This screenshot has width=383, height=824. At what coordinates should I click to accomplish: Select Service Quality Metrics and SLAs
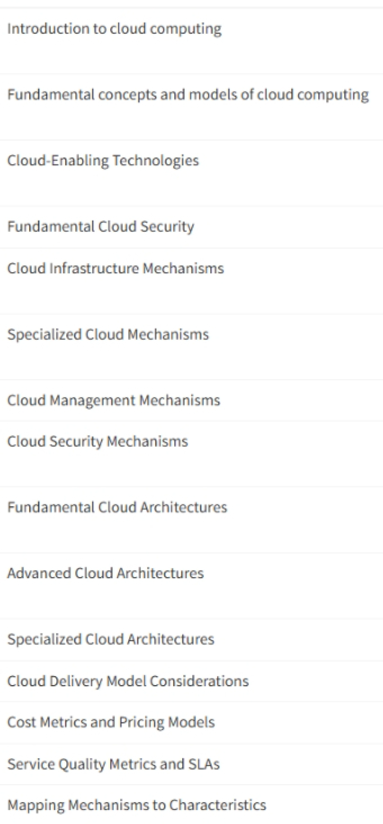tap(191, 764)
